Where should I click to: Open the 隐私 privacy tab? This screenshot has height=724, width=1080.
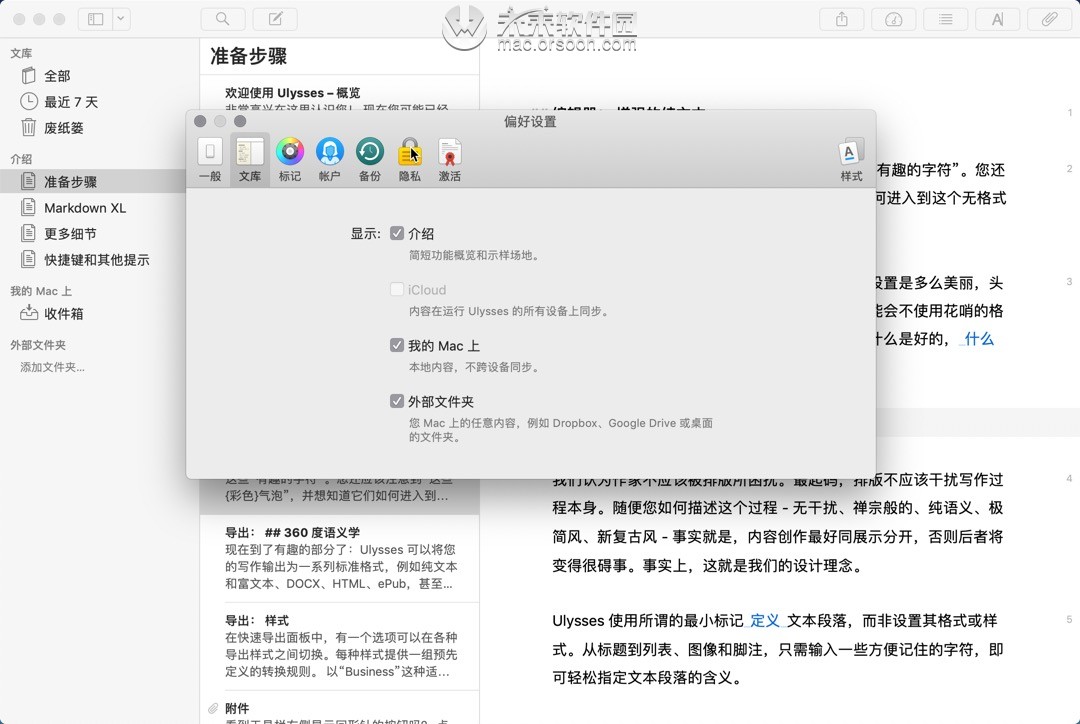point(410,159)
